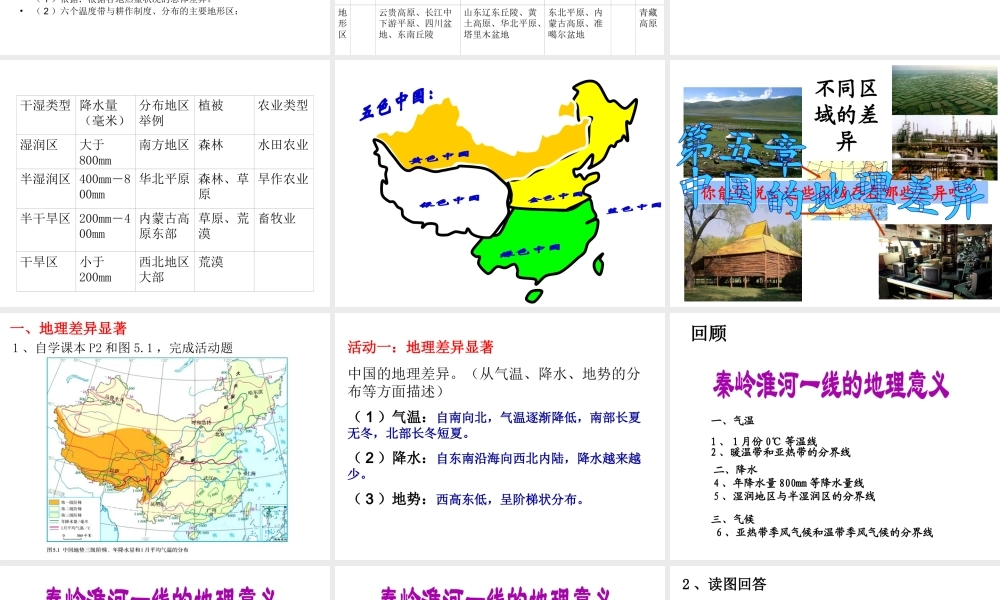Click the (3)地势 line
The image size is (1000, 600).
pyautogui.click(x=467, y=499)
